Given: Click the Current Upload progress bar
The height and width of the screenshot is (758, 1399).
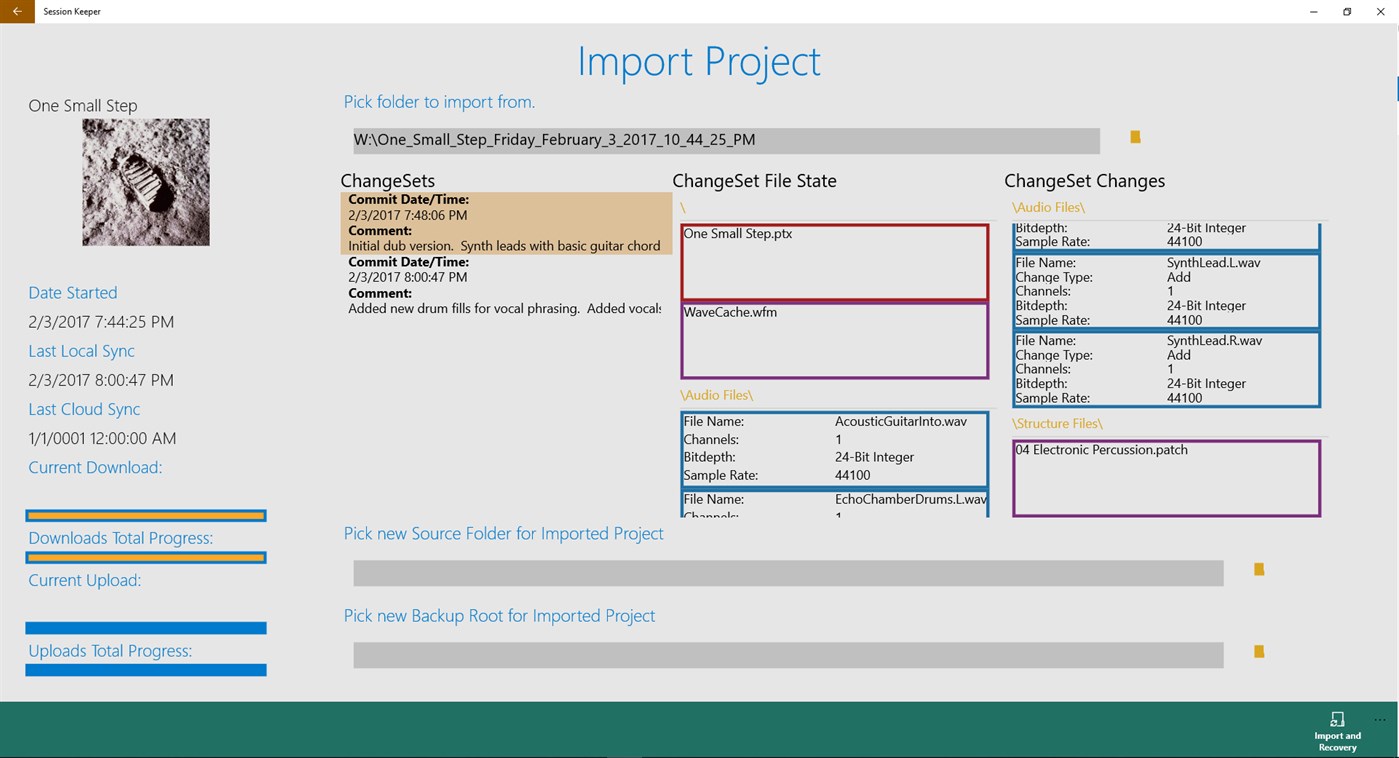Looking at the screenshot, I should (146, 628).
